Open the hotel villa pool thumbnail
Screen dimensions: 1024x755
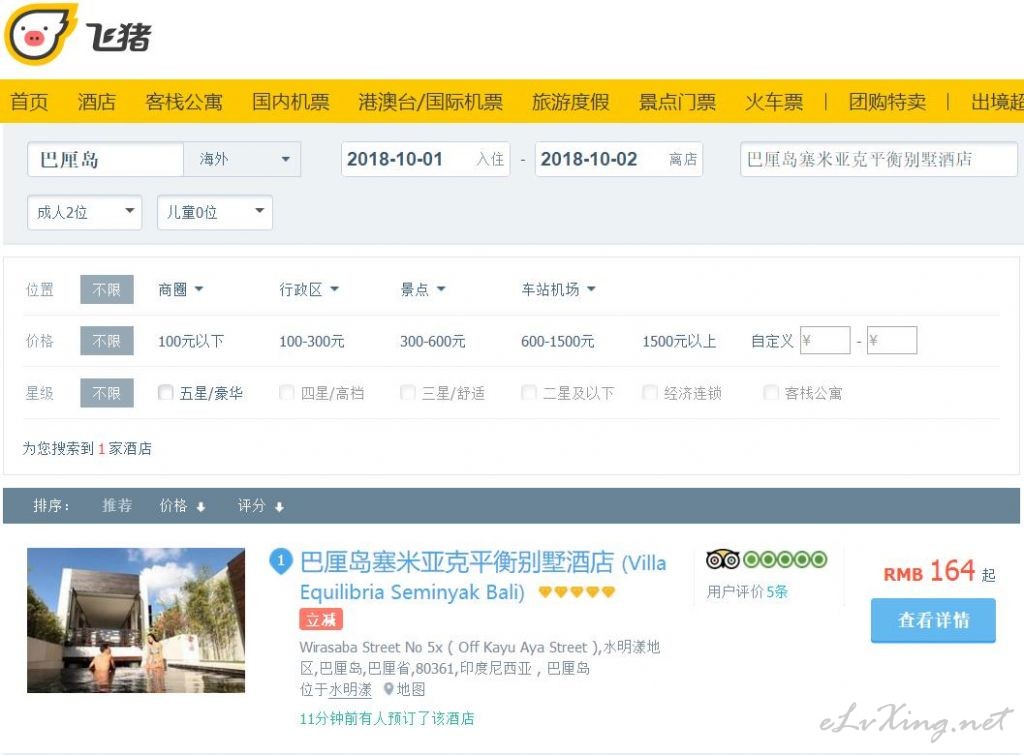coord(136,620)
